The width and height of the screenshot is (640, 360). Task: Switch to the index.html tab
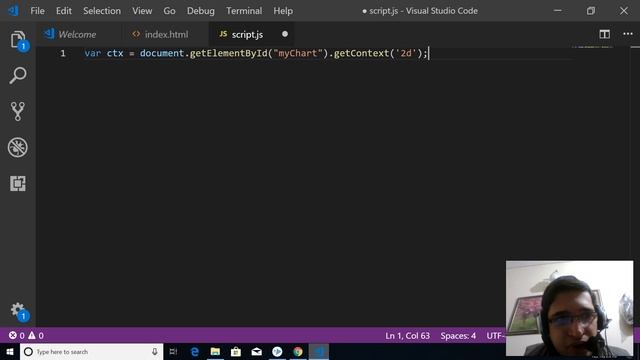tap(166, 34)
